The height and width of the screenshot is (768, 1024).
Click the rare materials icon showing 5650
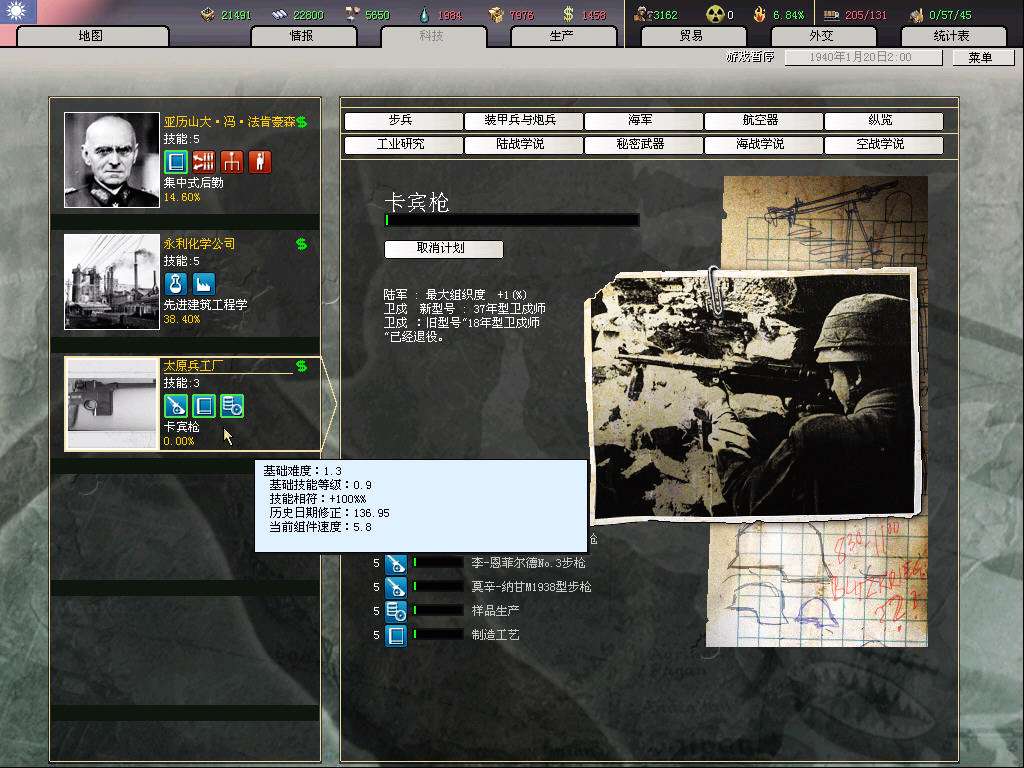click(353, 14)
